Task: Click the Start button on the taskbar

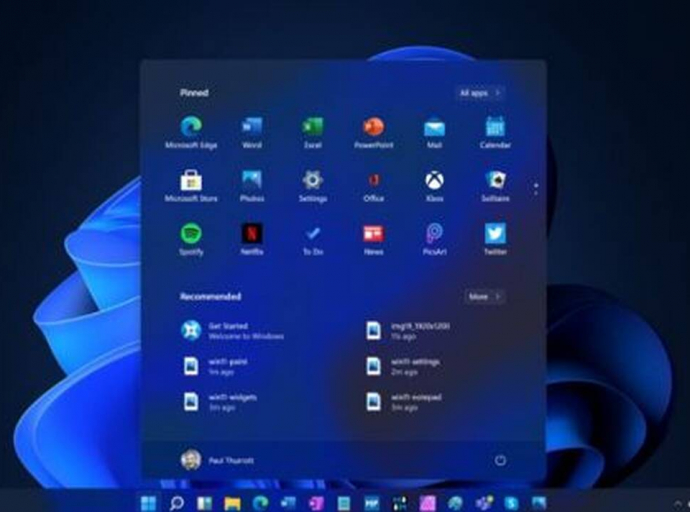Action: click(x=148, y=503)
